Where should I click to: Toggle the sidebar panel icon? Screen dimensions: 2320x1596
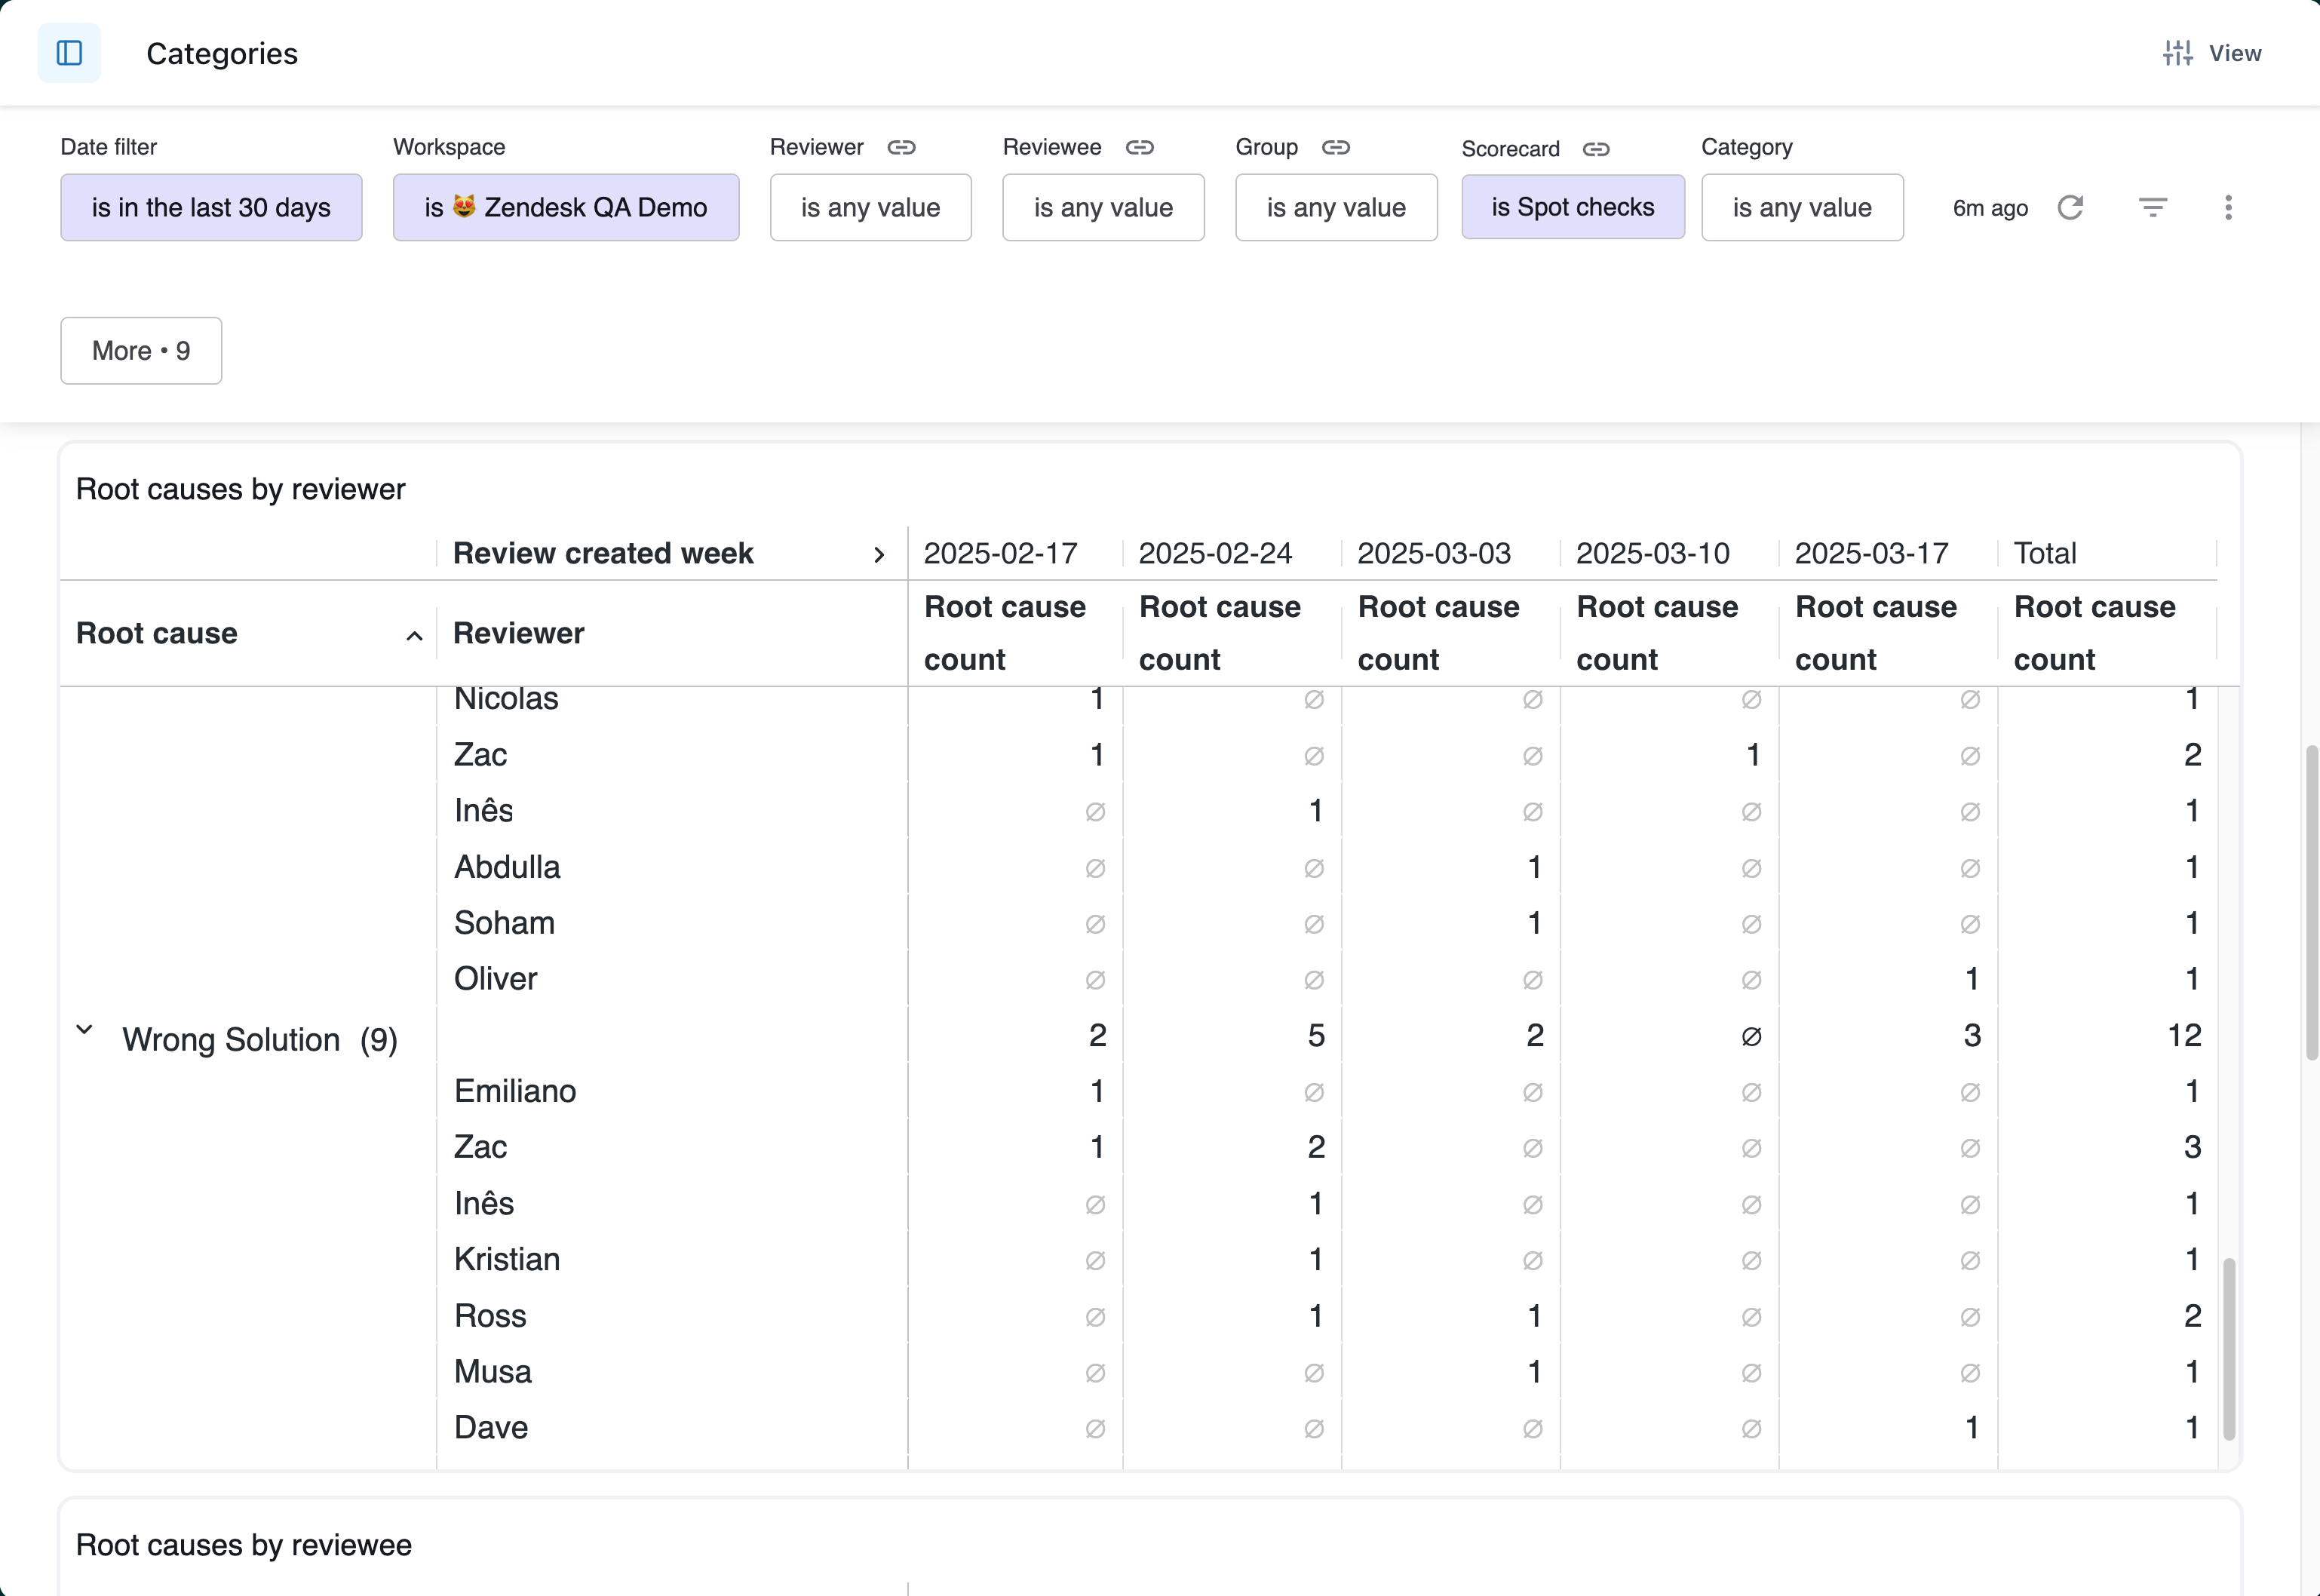click(x=69, y=53)
